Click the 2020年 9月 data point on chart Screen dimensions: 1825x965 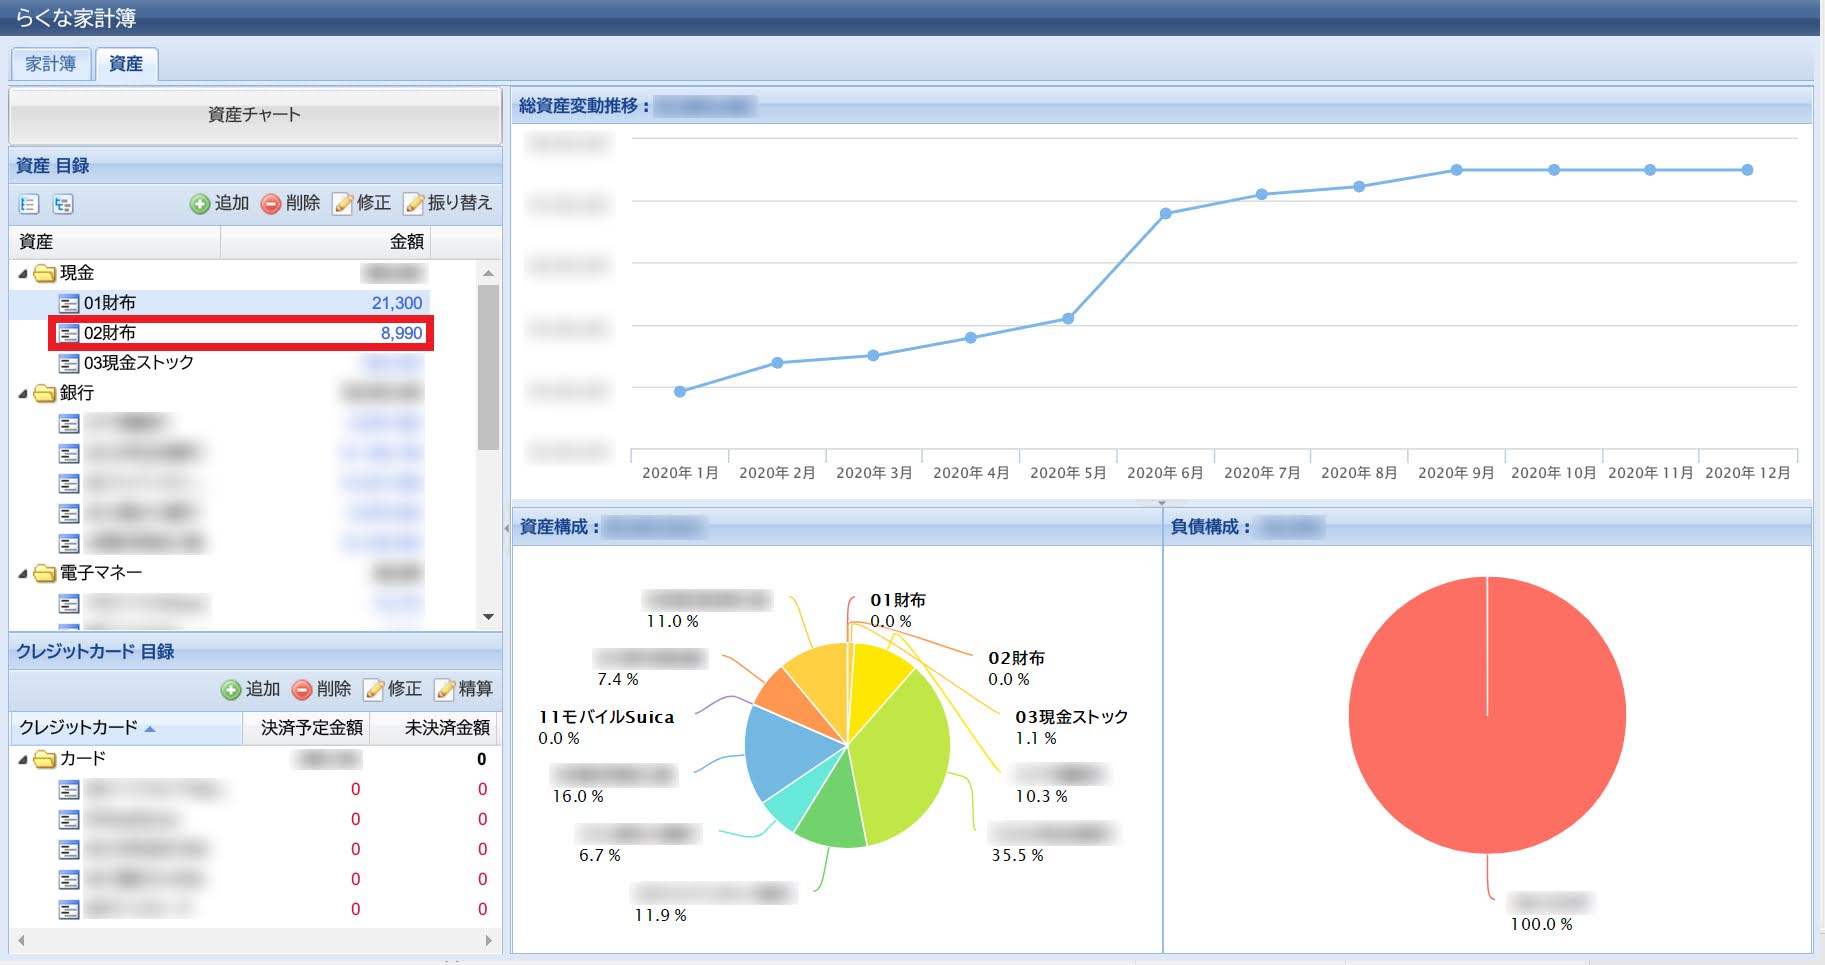[x=1457, y=170]
